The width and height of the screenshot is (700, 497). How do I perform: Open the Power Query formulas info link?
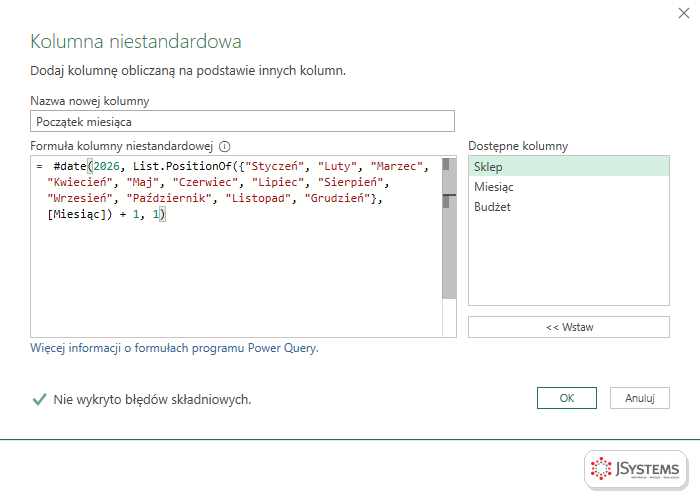(x=174, y=348)
